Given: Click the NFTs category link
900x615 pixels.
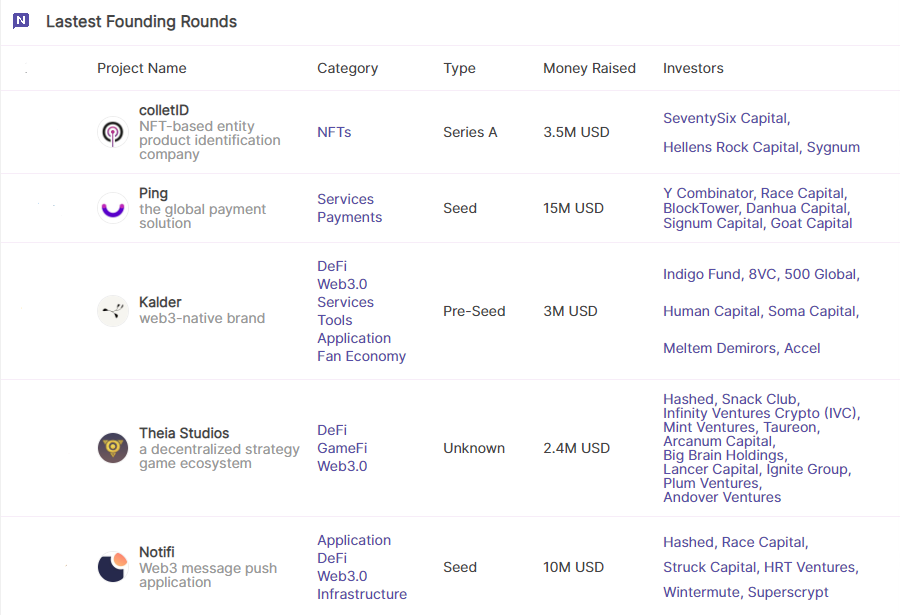Looking at the screenshot, I should click(334, 132).
